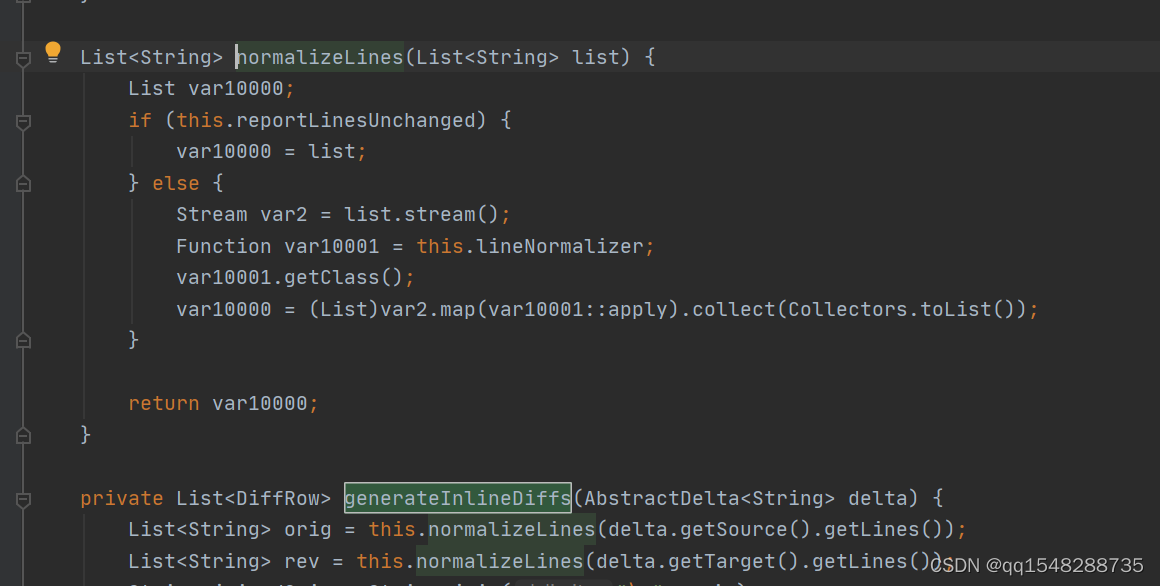
Task: Place caret on the normalizeLines method name
Action: (x=318, y=57)
